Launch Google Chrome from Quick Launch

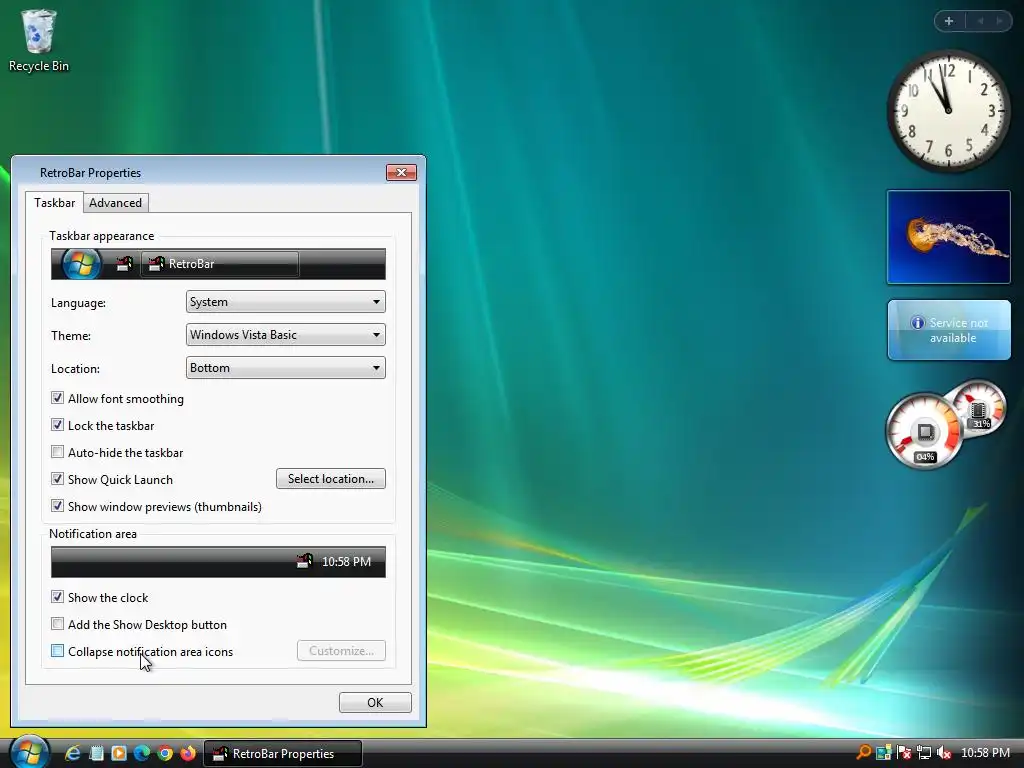coord(165,753)
